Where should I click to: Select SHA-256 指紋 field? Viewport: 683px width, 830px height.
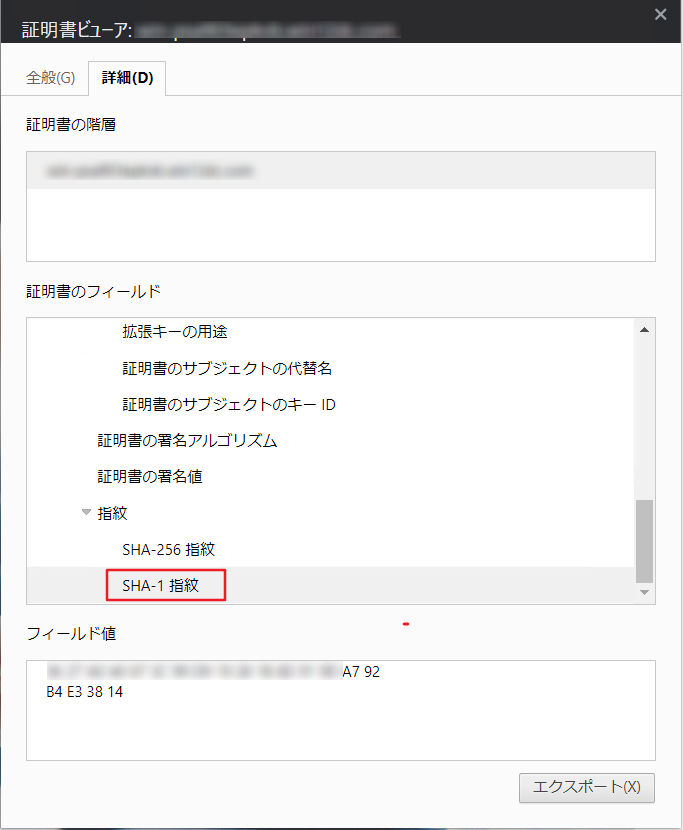pyautogui.click(x=168, y=549)
